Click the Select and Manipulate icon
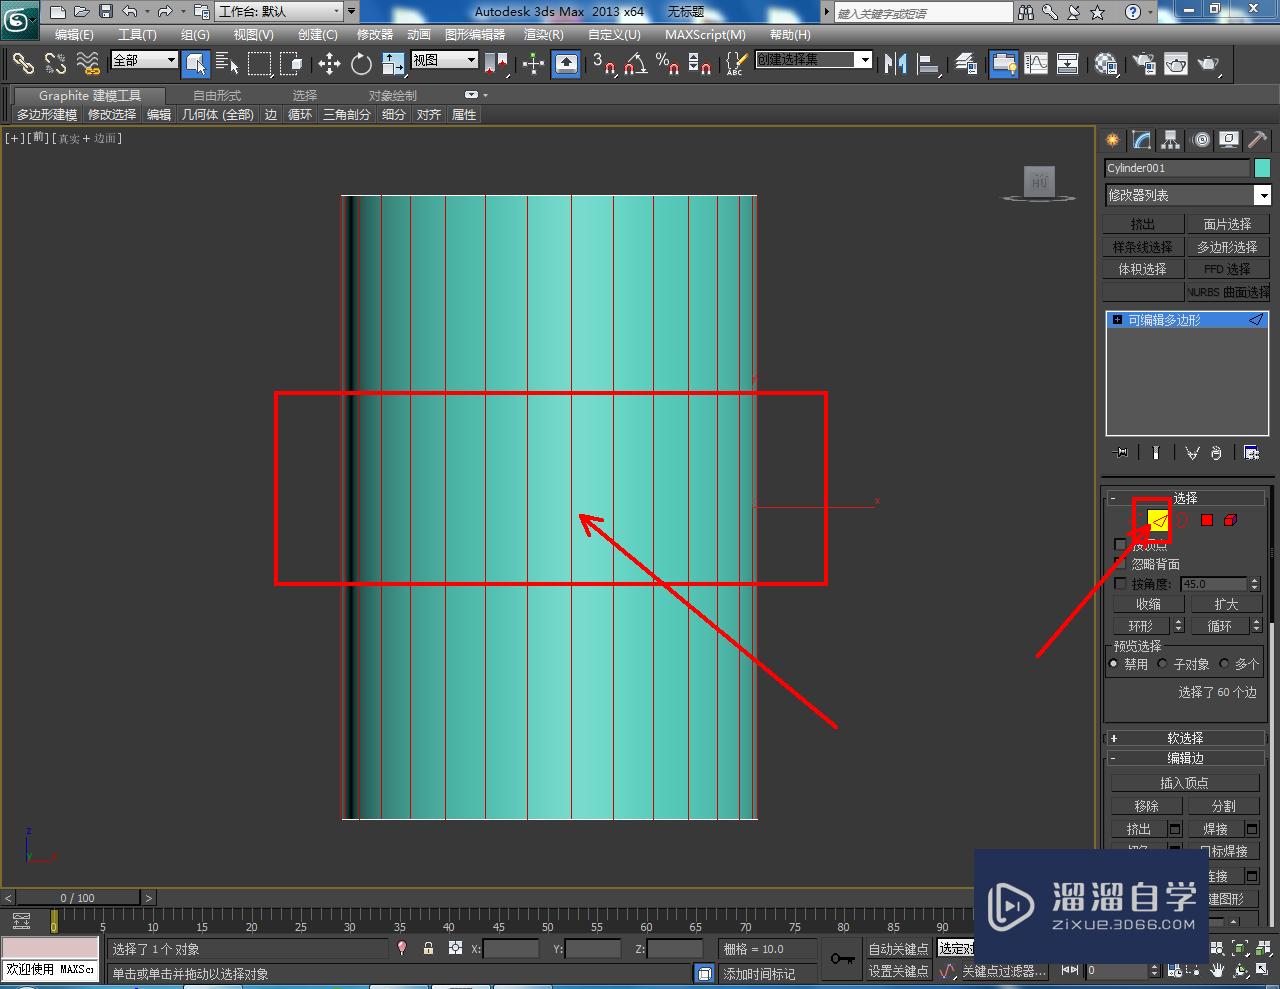 point(533,64)
